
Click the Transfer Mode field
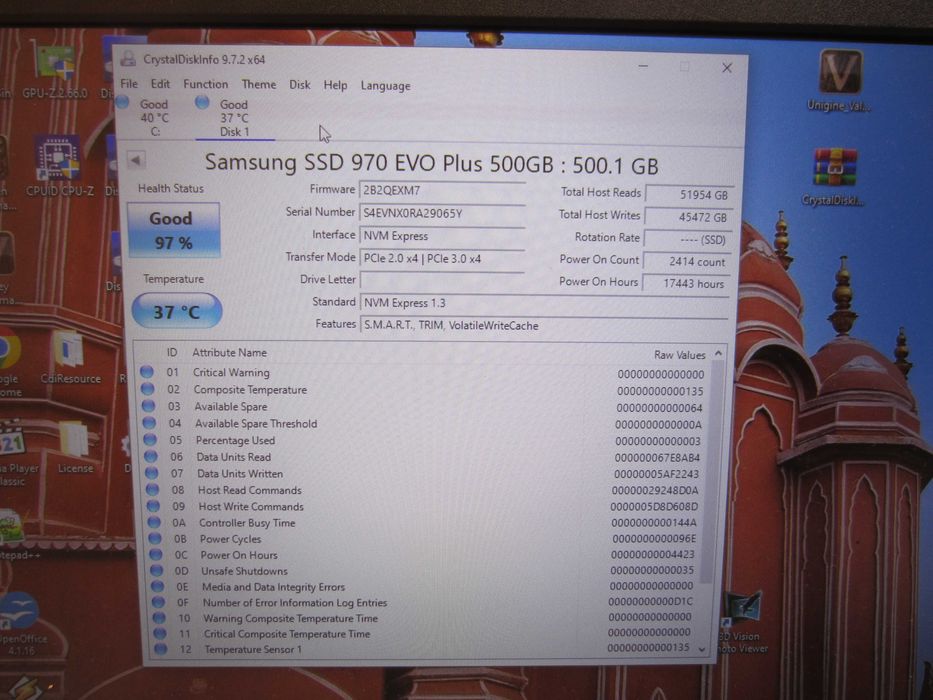coord(442,258)
